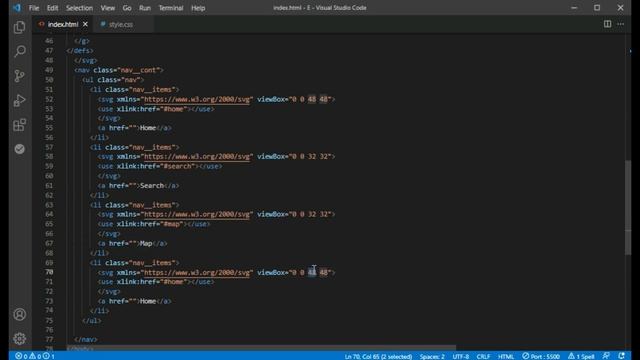This screenshot has width=640, height=360.
Task: Click line number 63
Action: [x=49, y=205]
